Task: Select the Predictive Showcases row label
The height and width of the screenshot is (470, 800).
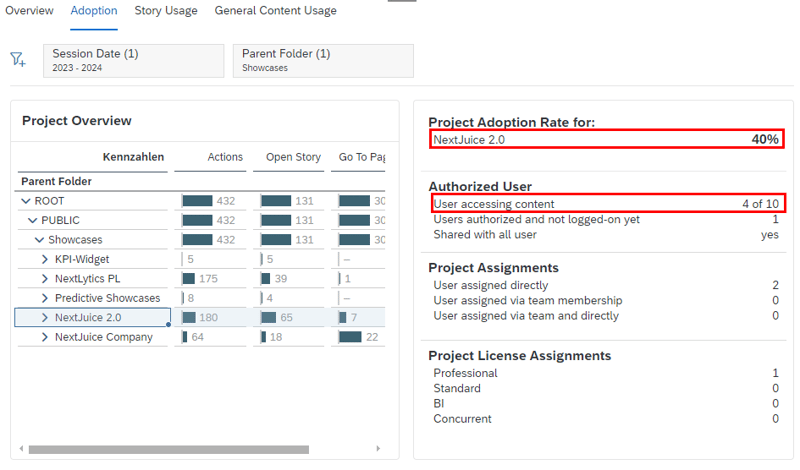Action: pyautogui.click(x=108, y=298)
